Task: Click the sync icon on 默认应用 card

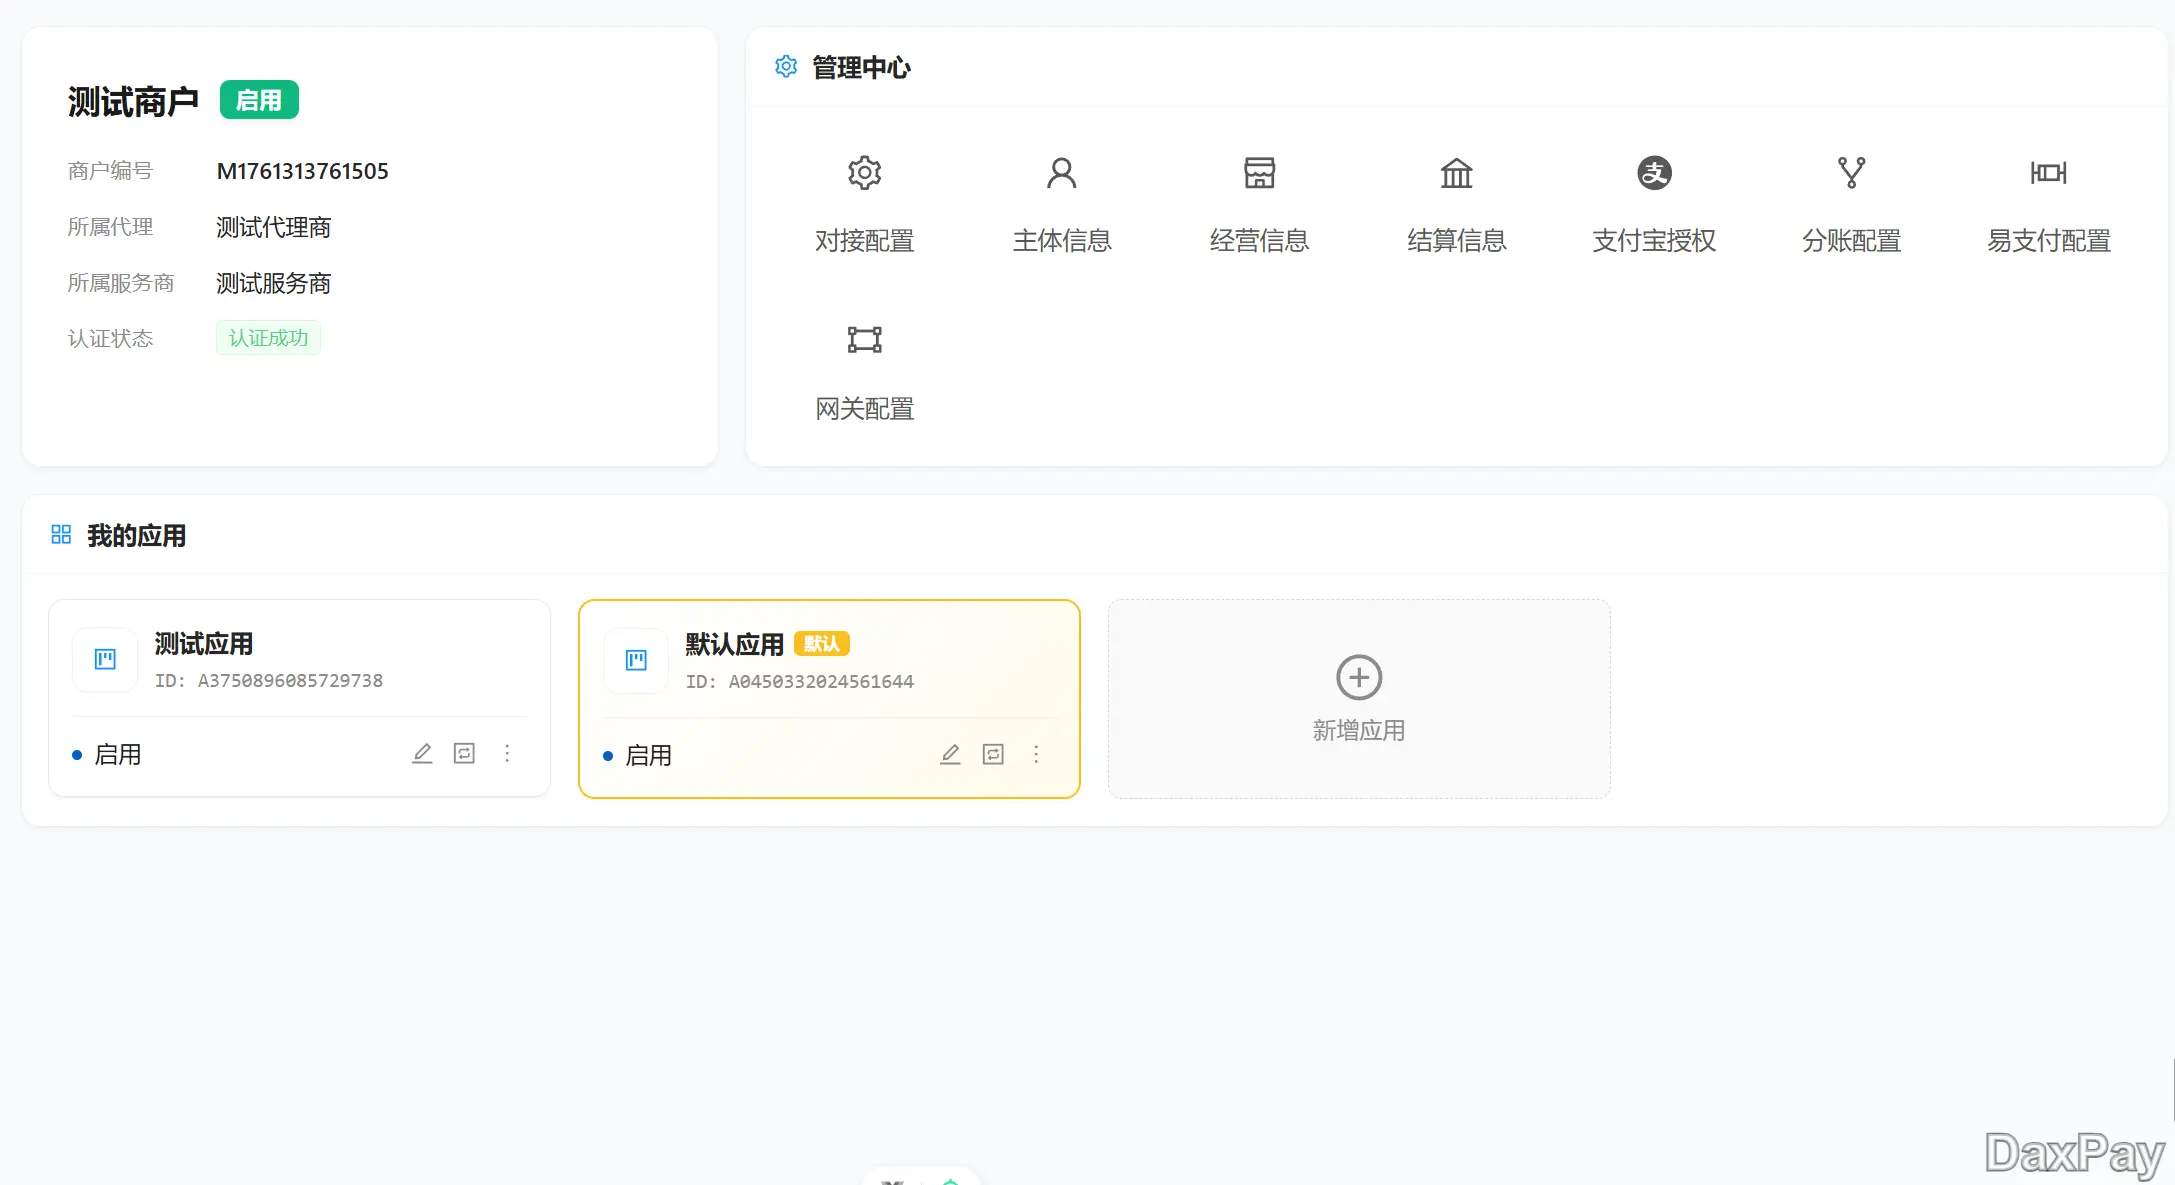Action: coord(993,754)
